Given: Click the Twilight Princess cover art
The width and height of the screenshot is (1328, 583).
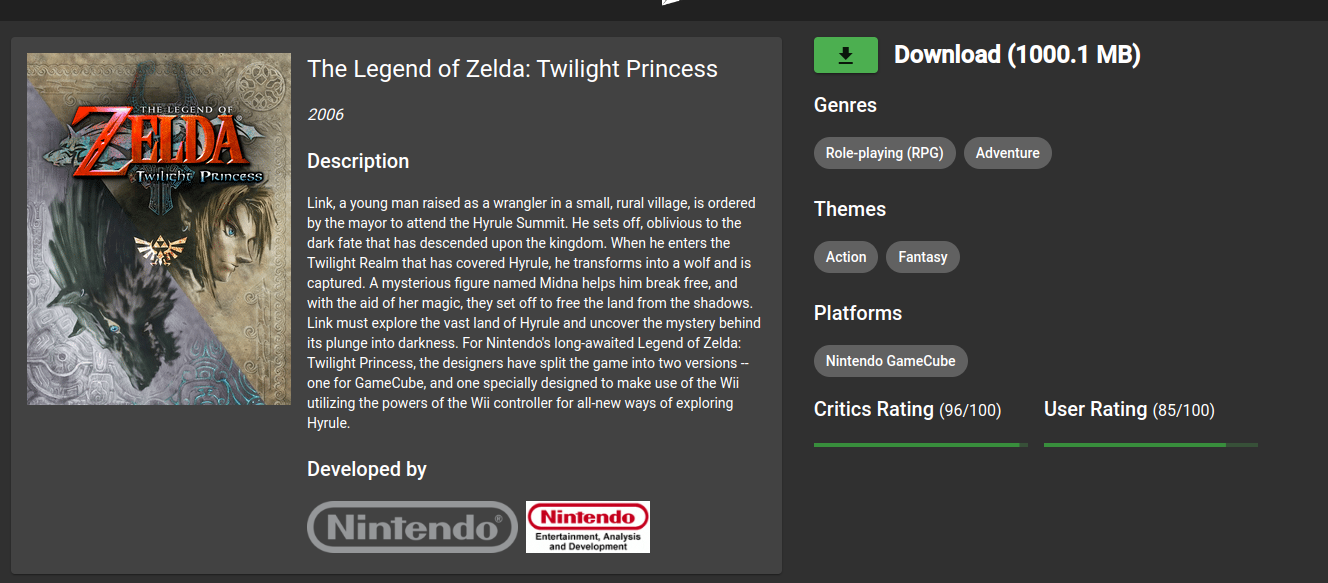Looking at the screenshot, I should click(x=158, y=228).
